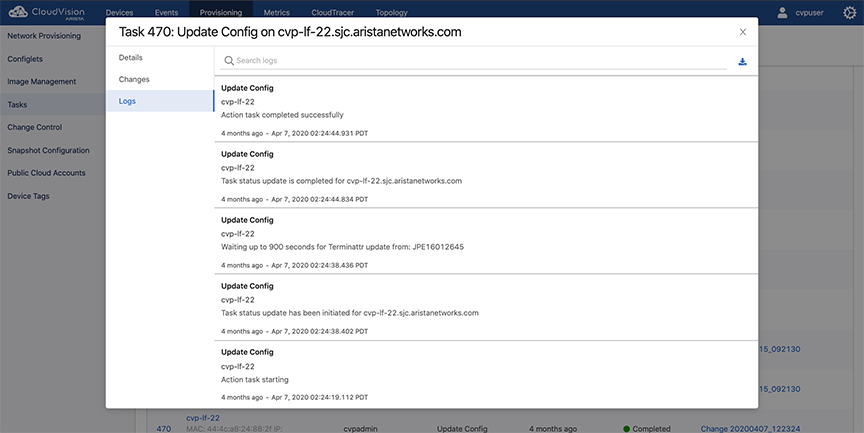Click Completed status in task table
Image resolution: width=864 pixels, height=433 pixels.
(x=647, y=429)
